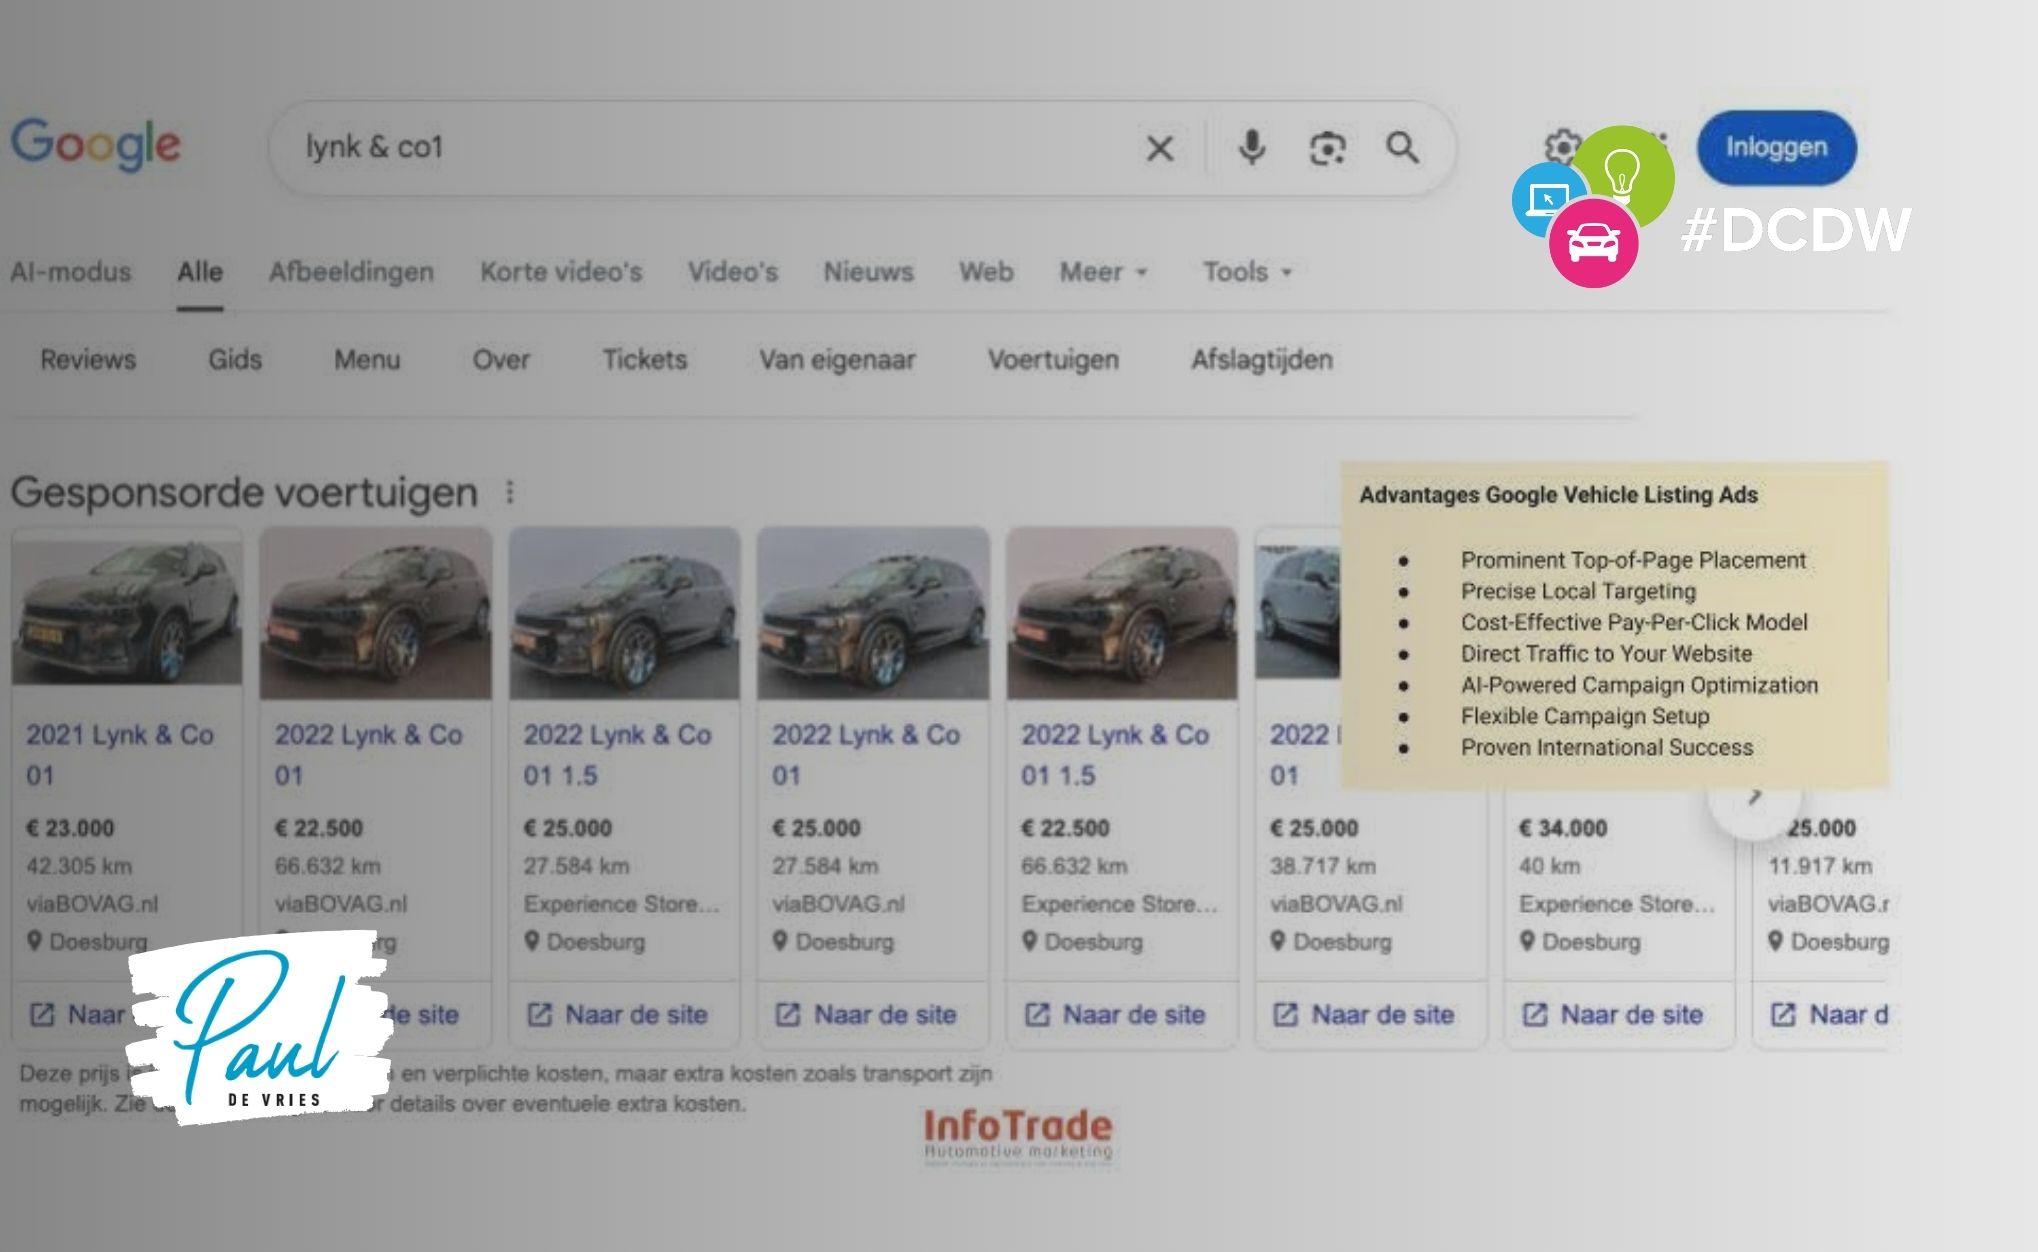The width and height of the screenshot is (2038, 1252).
Task: Click the second Lynk & Co car thumbnail
Action: click(x=375, y=613)
